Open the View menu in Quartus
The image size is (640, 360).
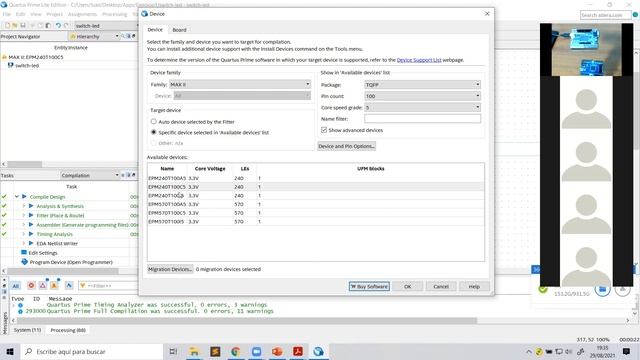(x=36, y=14)
